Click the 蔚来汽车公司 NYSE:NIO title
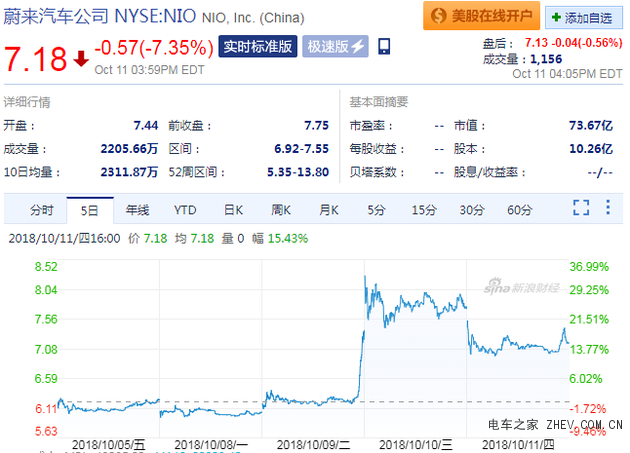This screenshot has width=630, height=453. click(100, 16)
